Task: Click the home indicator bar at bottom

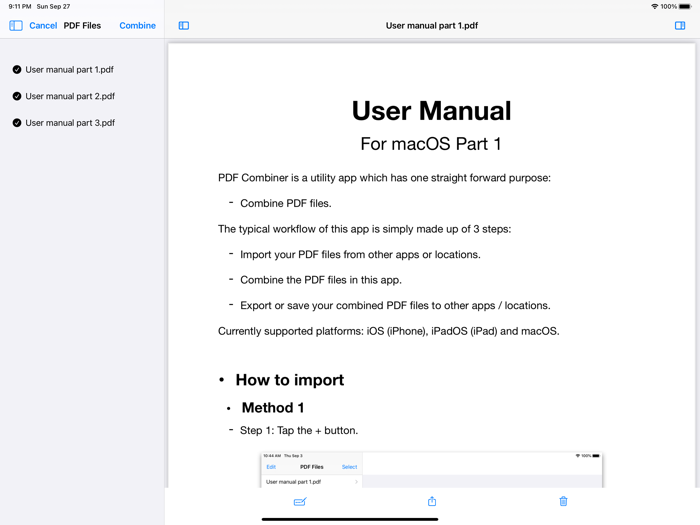Action: [x=350, y=519]
